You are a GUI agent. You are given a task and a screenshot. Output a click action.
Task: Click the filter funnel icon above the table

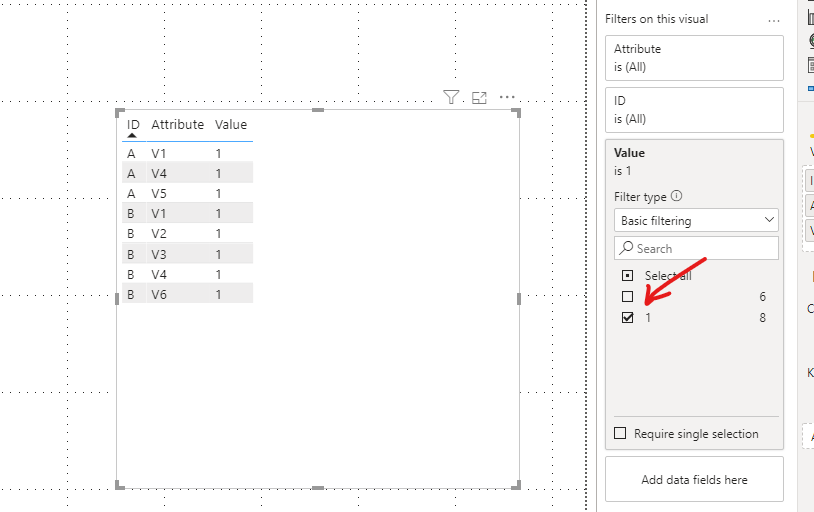pos(451,97)
